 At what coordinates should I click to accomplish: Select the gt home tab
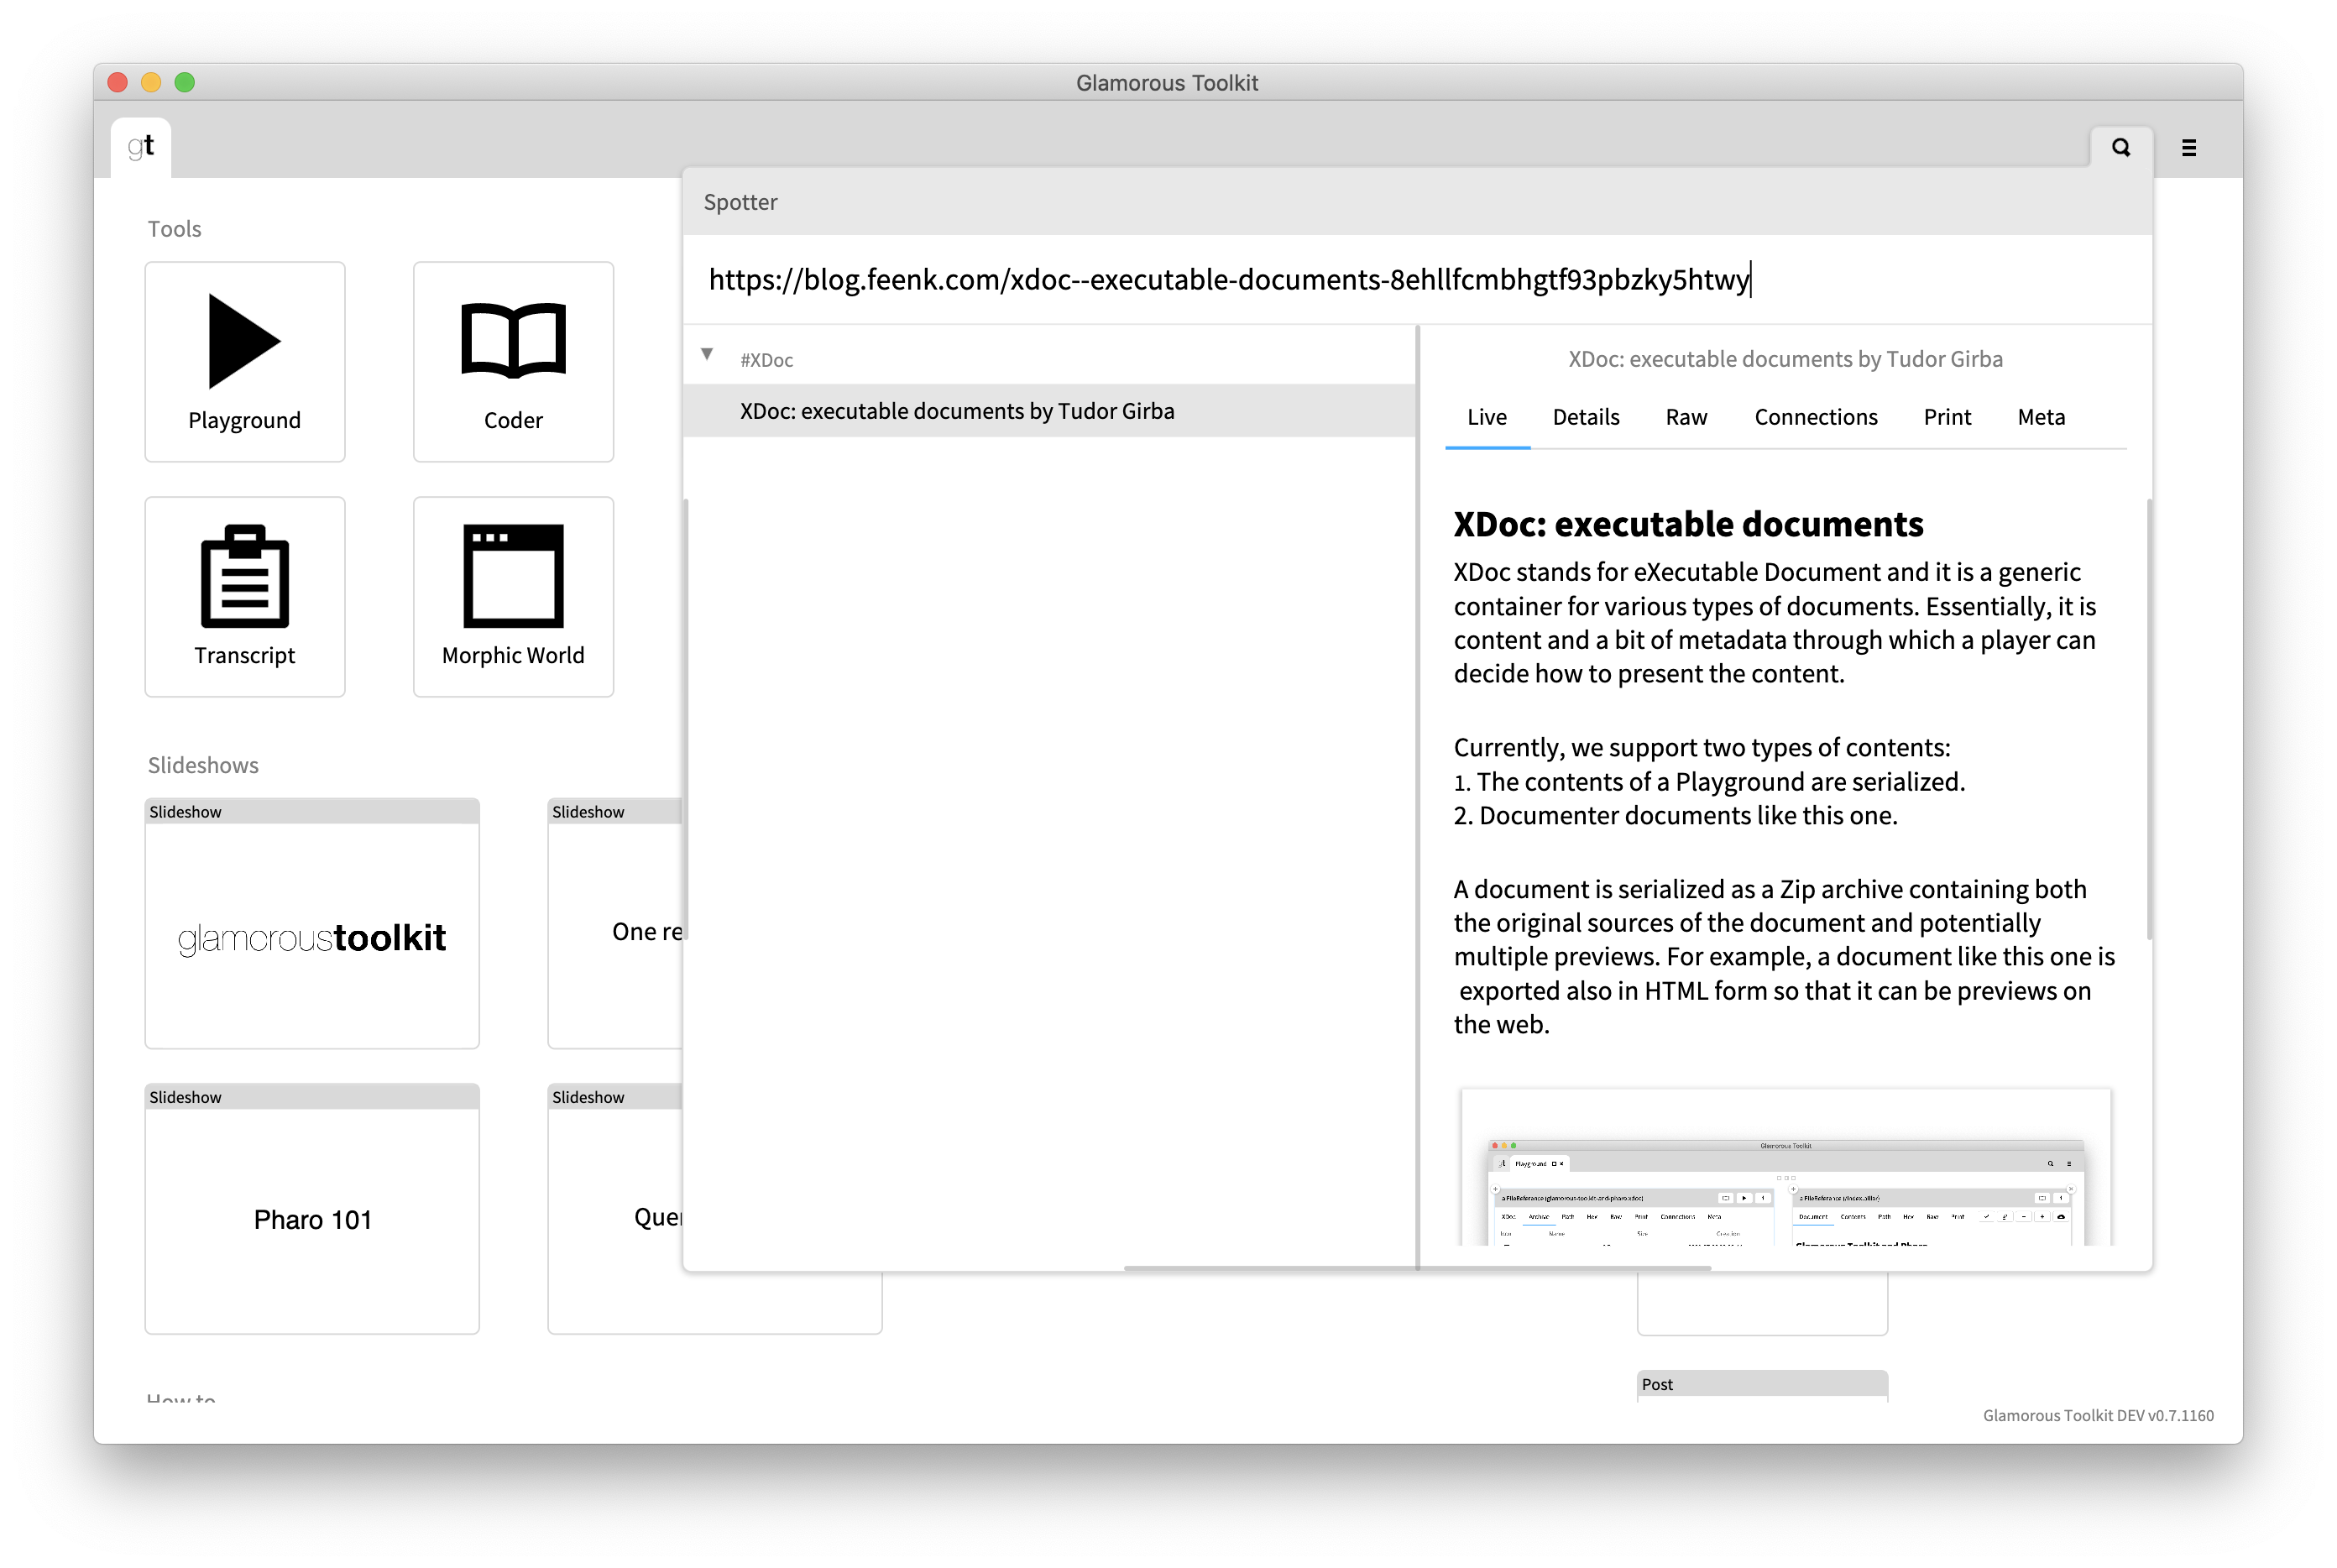[x=141, y=147]
